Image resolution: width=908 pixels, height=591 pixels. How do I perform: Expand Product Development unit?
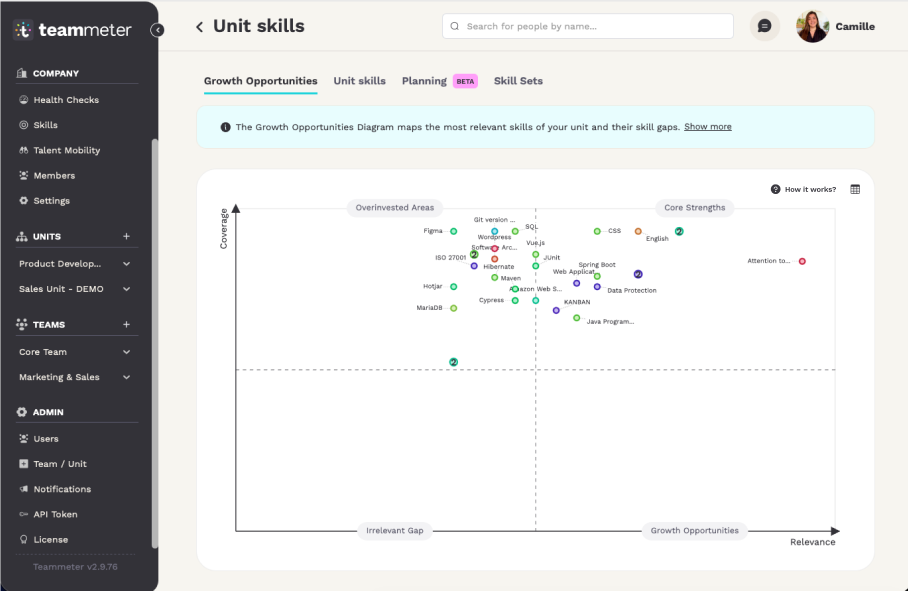(126, 264)
